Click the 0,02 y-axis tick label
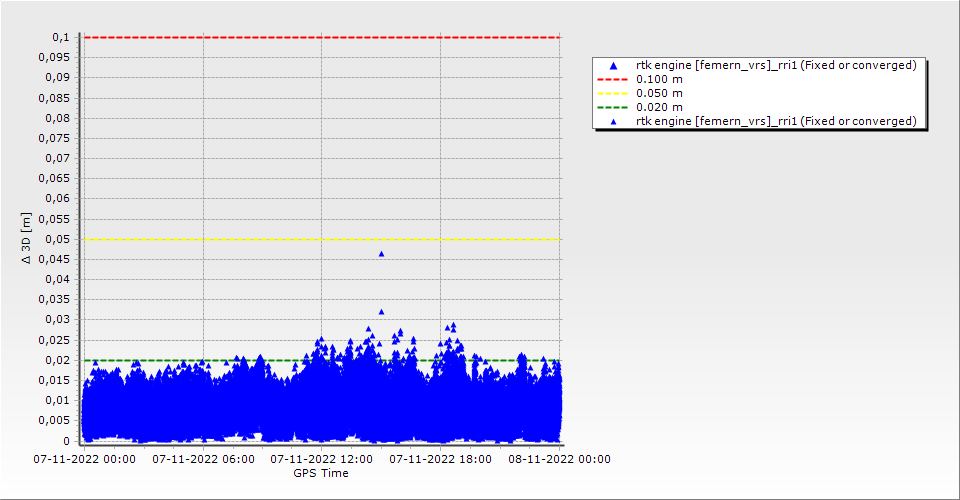This screenshot has height=500, width=960. 57,360
